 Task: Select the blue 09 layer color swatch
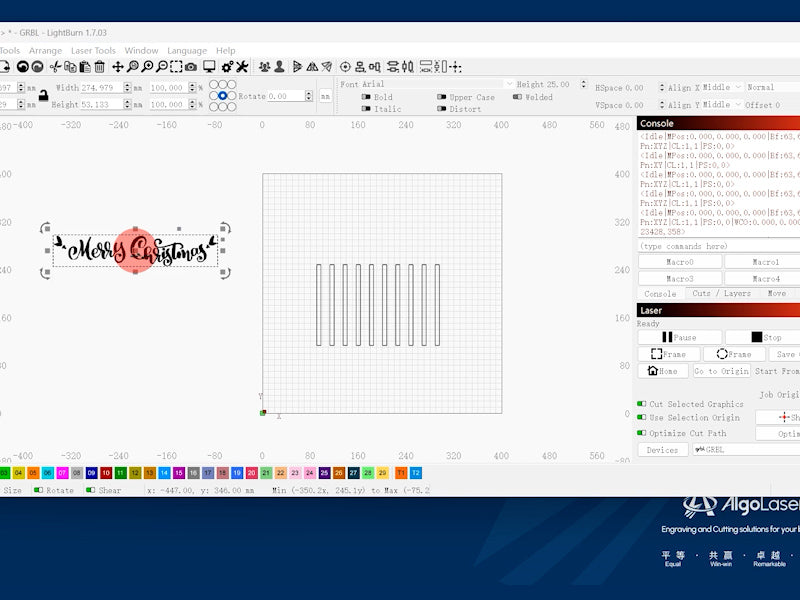point(91,473)
